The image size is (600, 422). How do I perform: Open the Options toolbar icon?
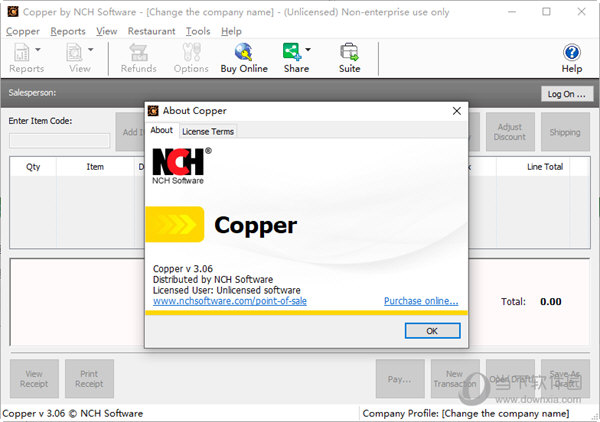tap(191, 58)
